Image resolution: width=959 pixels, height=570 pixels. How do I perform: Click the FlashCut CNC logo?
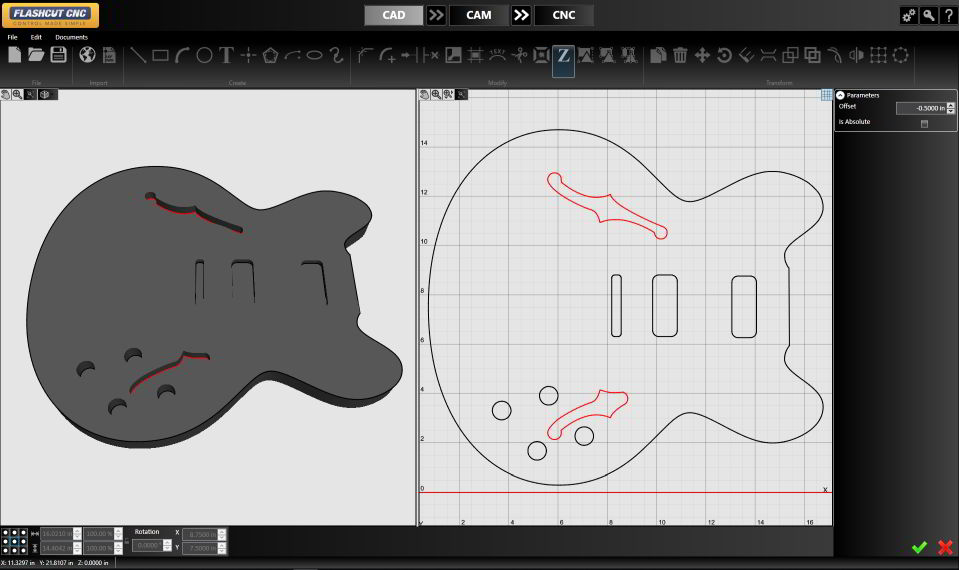(x=50, y=15)
